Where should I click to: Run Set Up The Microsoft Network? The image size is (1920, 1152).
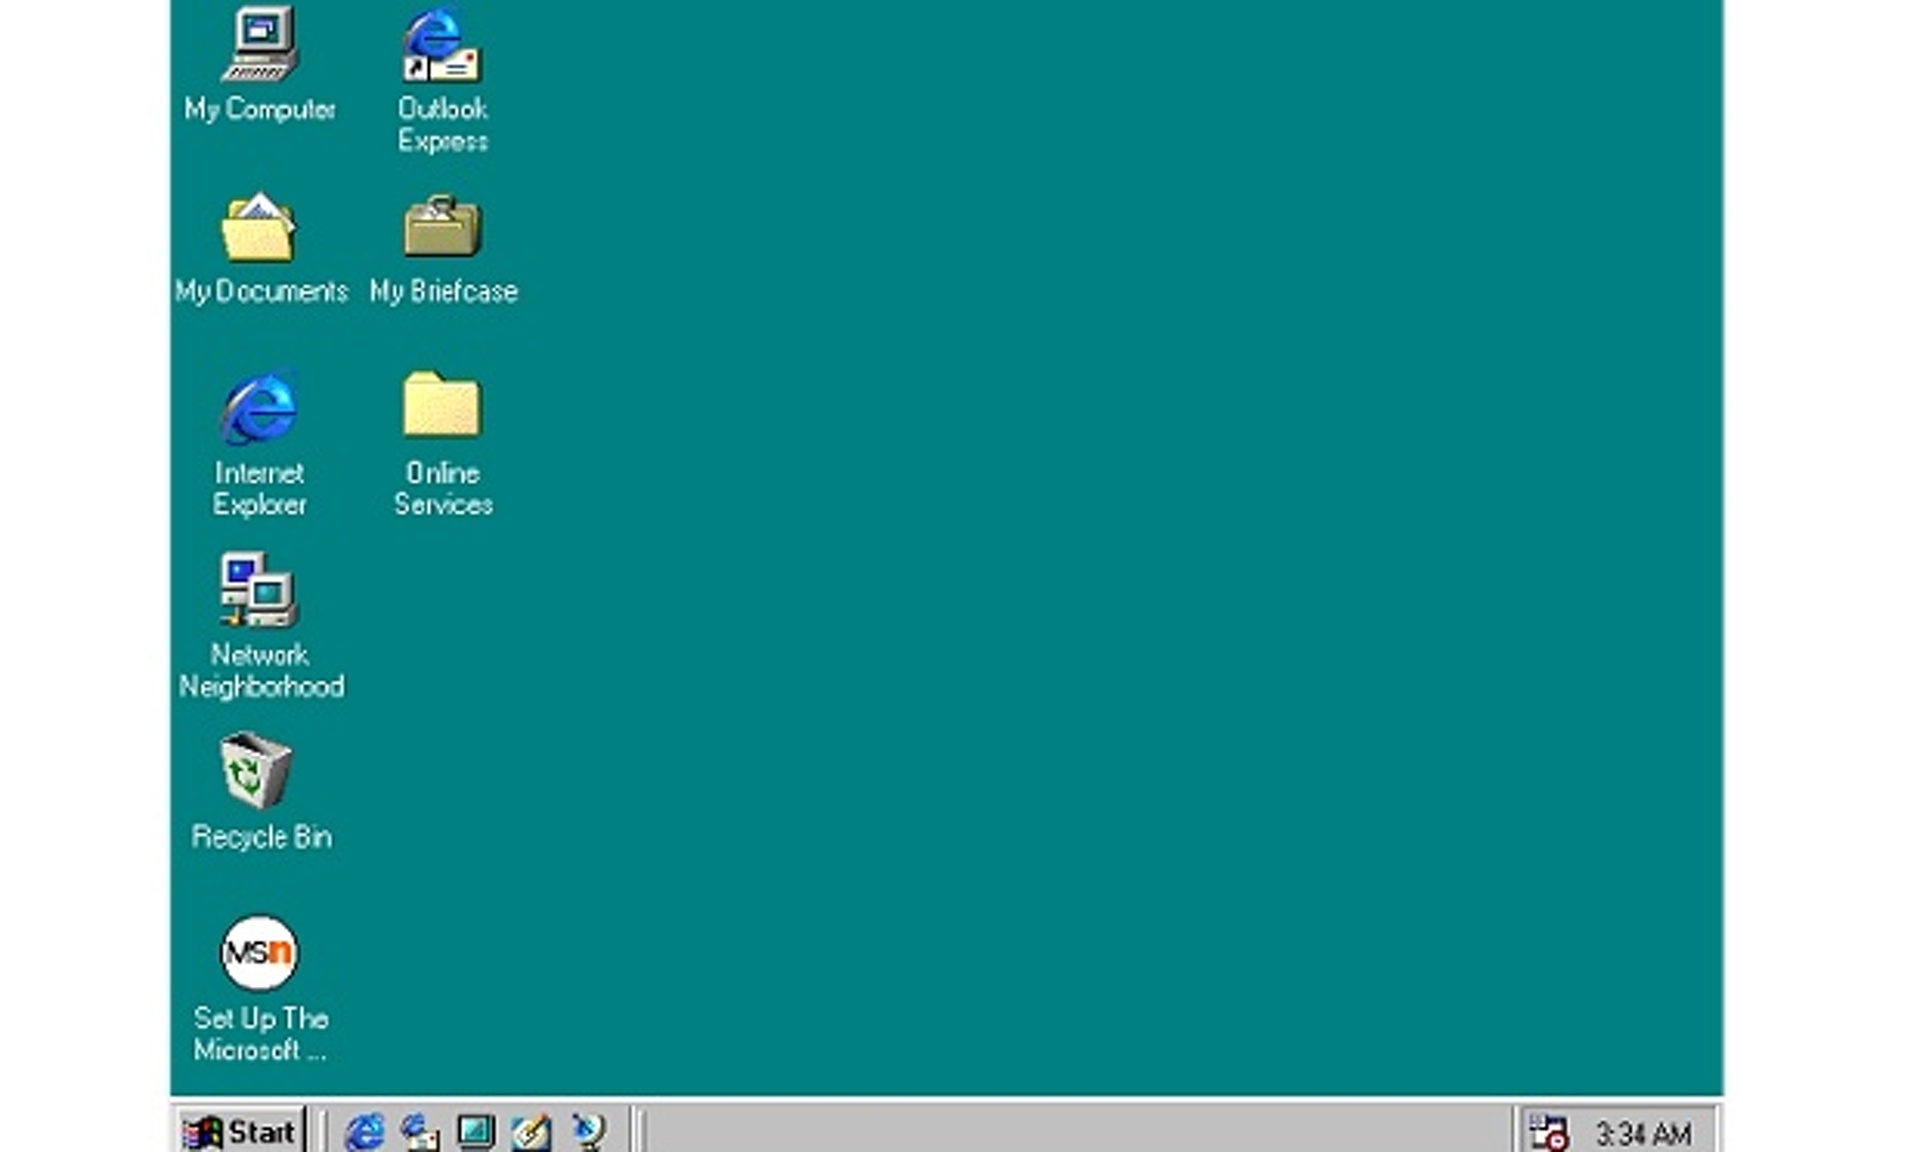tap(258, 952)
